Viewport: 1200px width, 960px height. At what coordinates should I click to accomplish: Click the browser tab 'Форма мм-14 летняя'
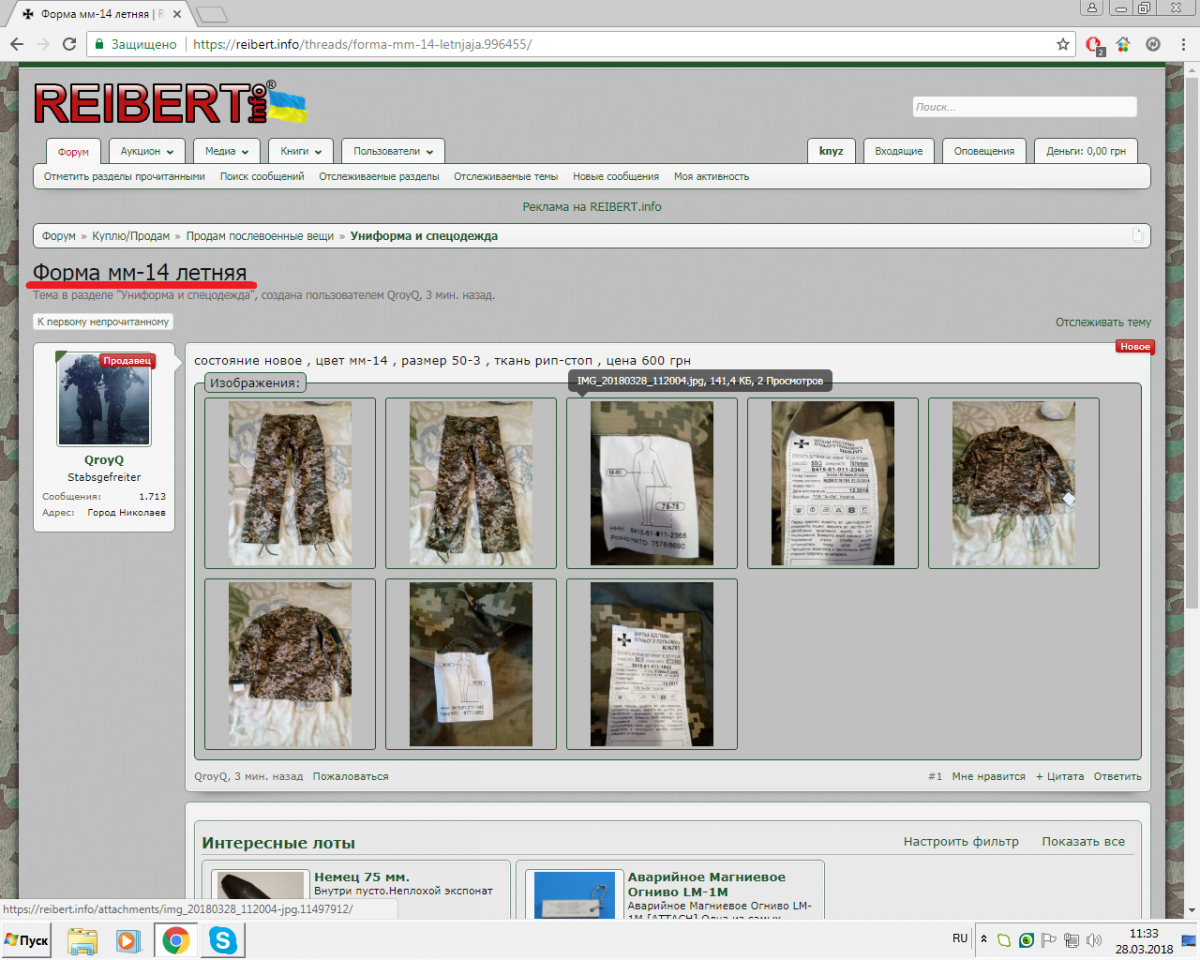pyautogui.click(x=97, y=14)
